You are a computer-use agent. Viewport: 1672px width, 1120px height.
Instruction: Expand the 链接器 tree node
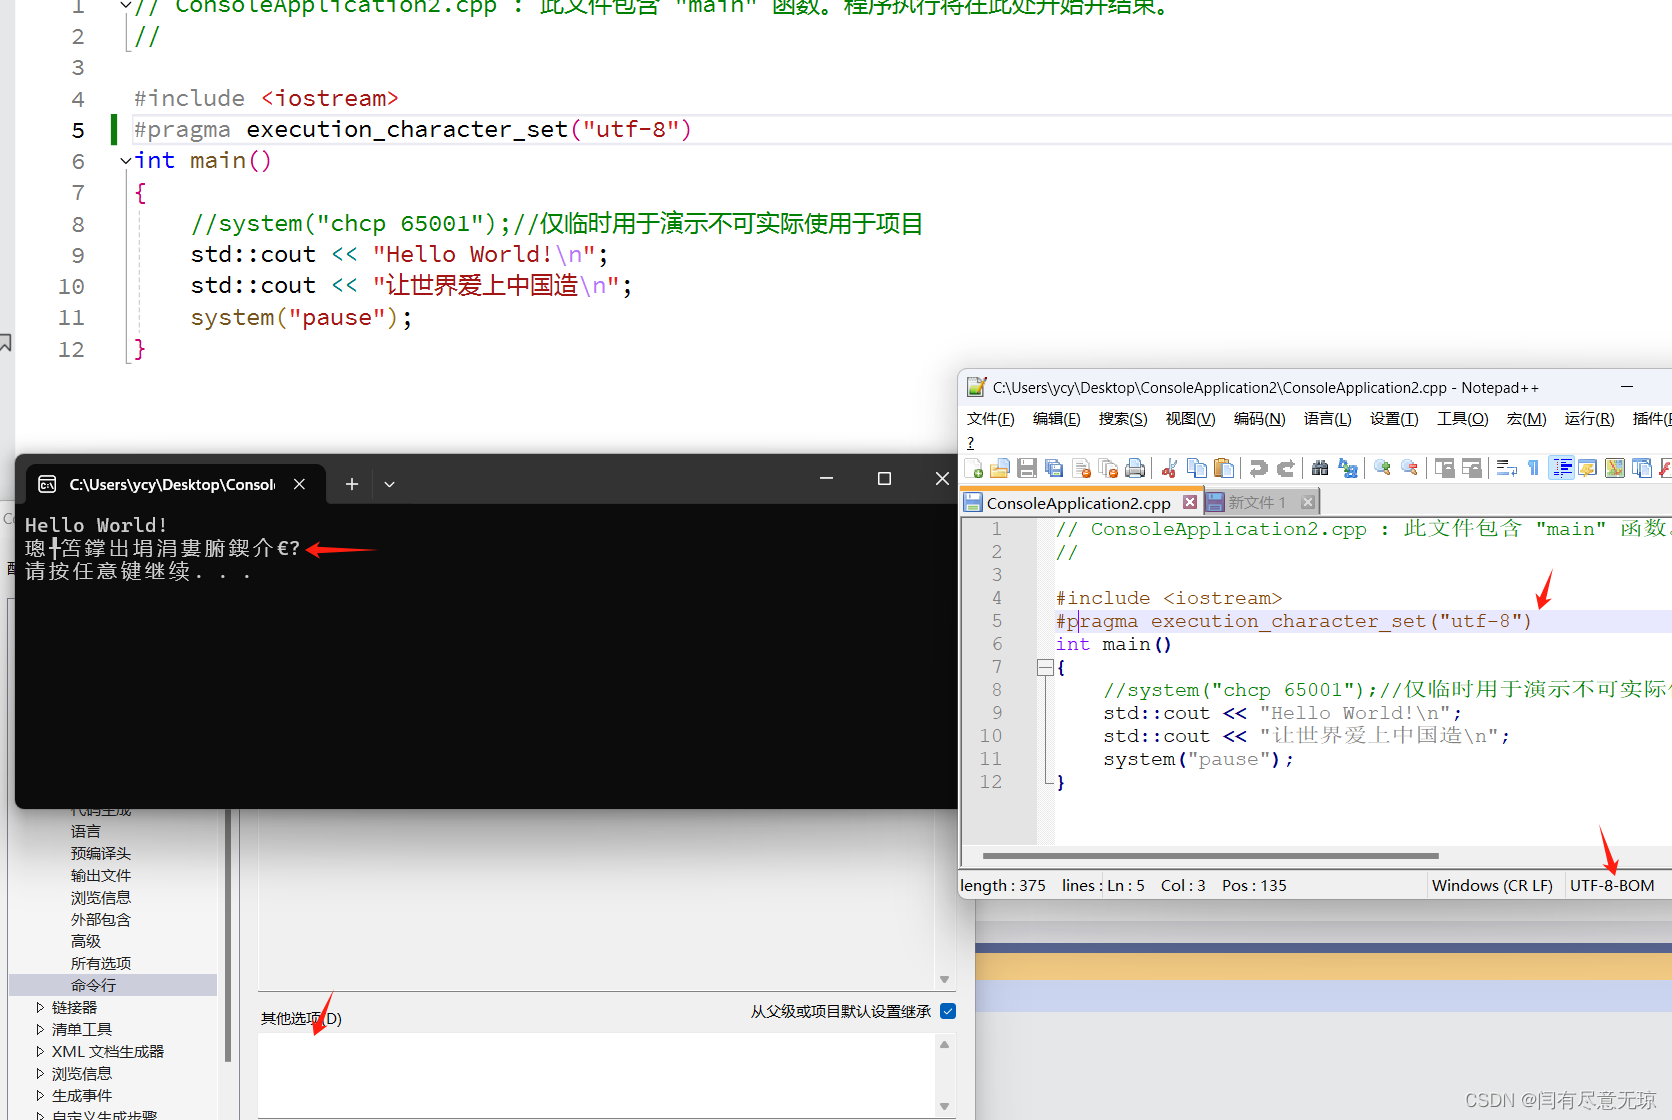40,1007
